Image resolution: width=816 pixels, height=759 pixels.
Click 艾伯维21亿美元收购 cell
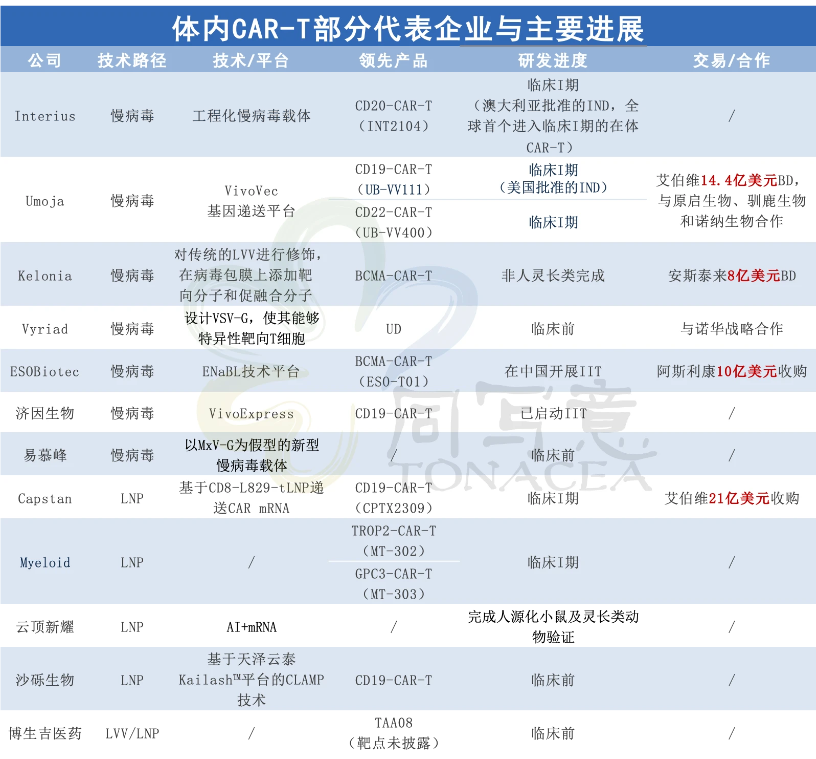pyautogui.click(x=731, y=499)
